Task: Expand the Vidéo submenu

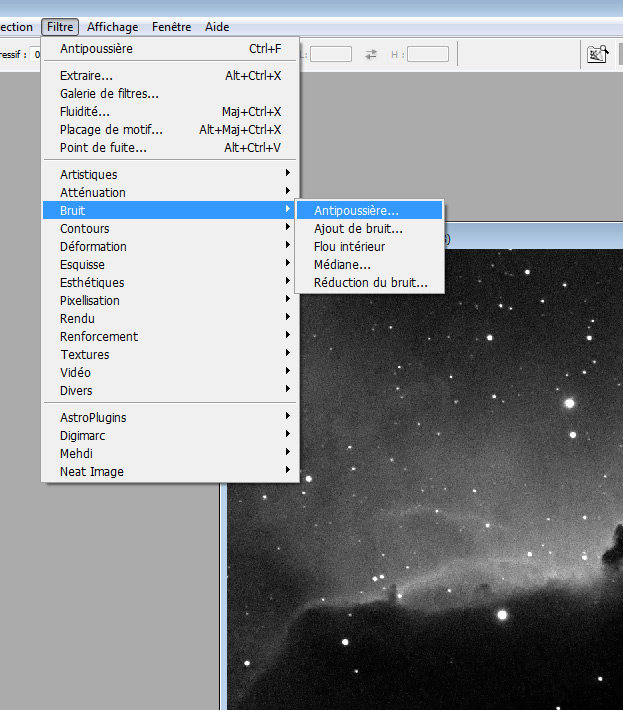Action: click(170, 373)
